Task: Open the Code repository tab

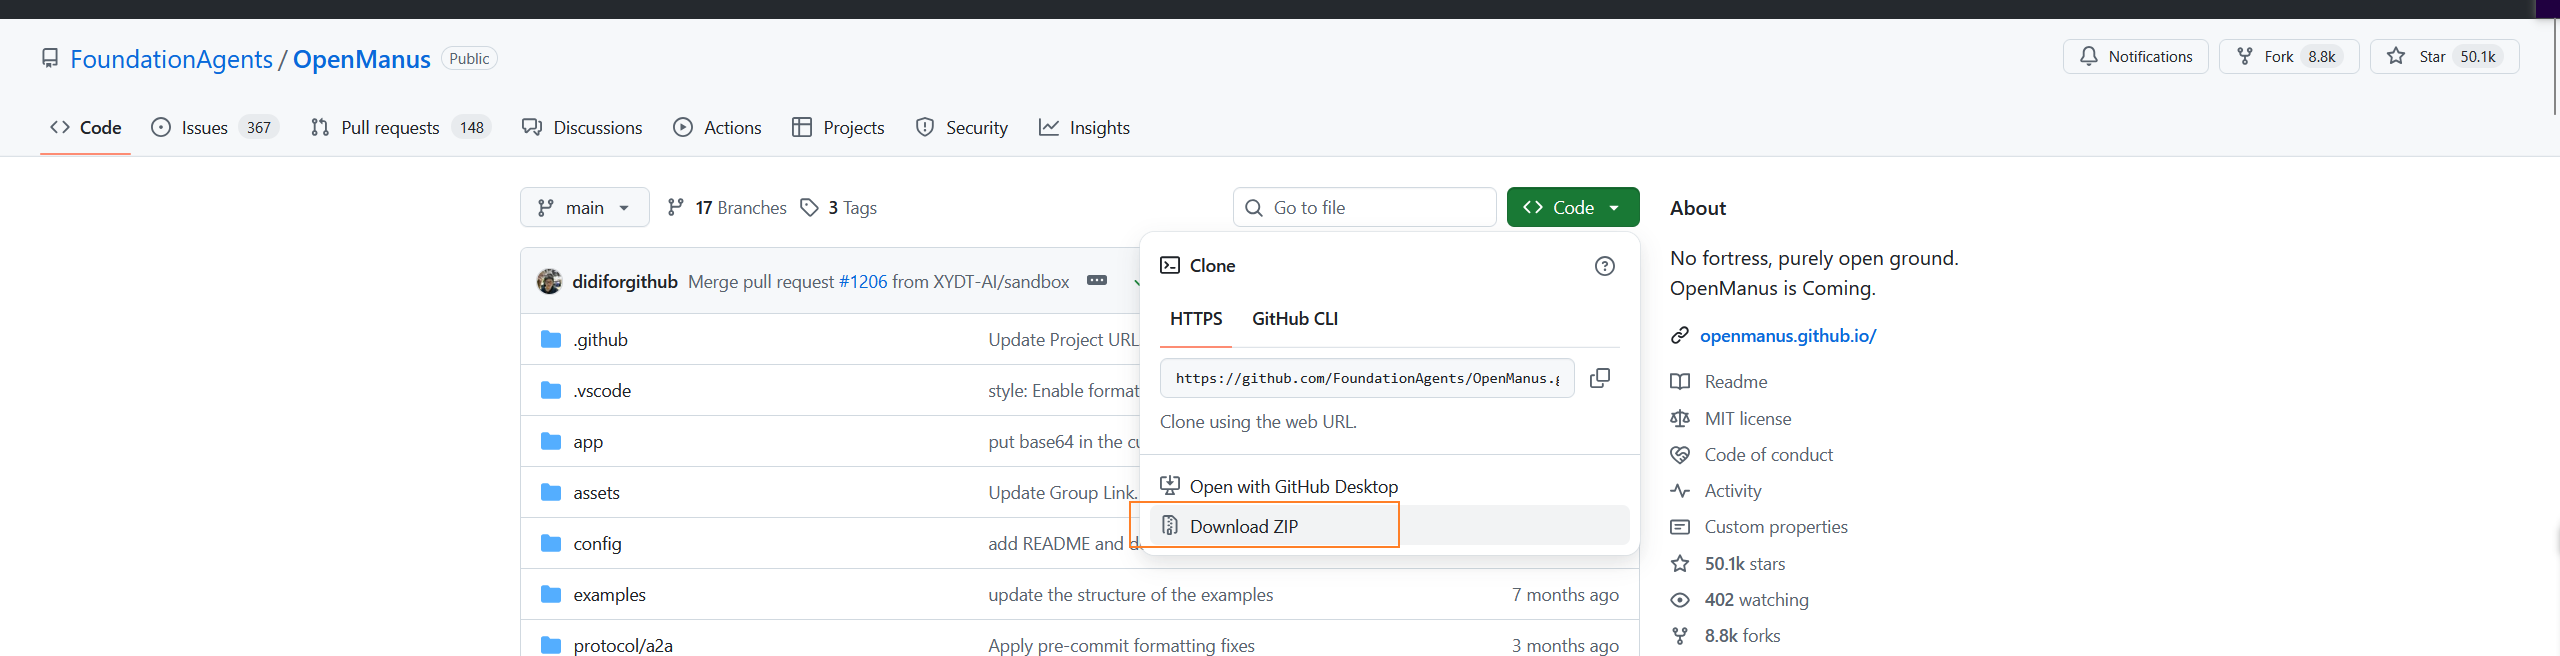Action: [85, 127]
